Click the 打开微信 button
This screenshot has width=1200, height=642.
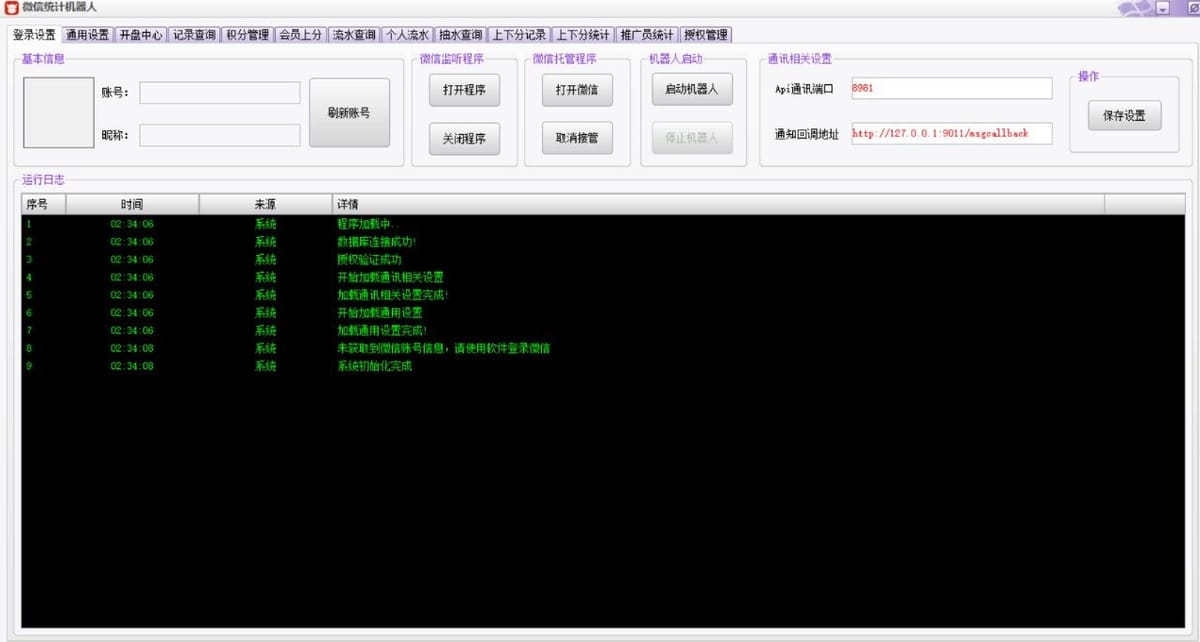pyautogui.click(x=578, y=90)
